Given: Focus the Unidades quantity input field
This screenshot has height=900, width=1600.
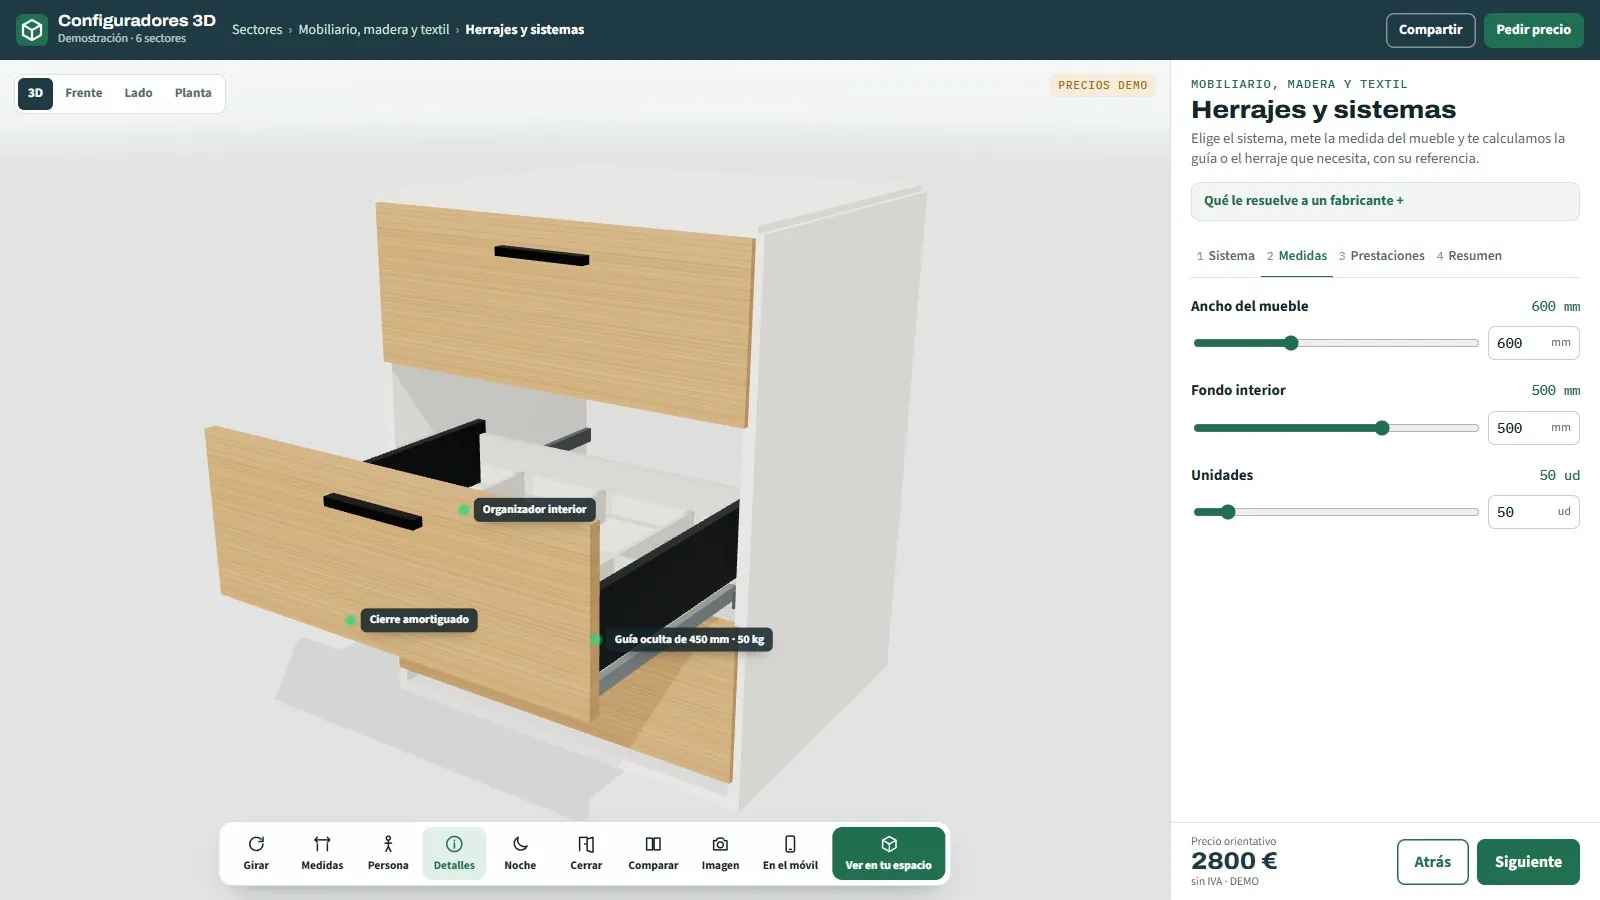Looking at the screenshot, I should point(1533,512).
